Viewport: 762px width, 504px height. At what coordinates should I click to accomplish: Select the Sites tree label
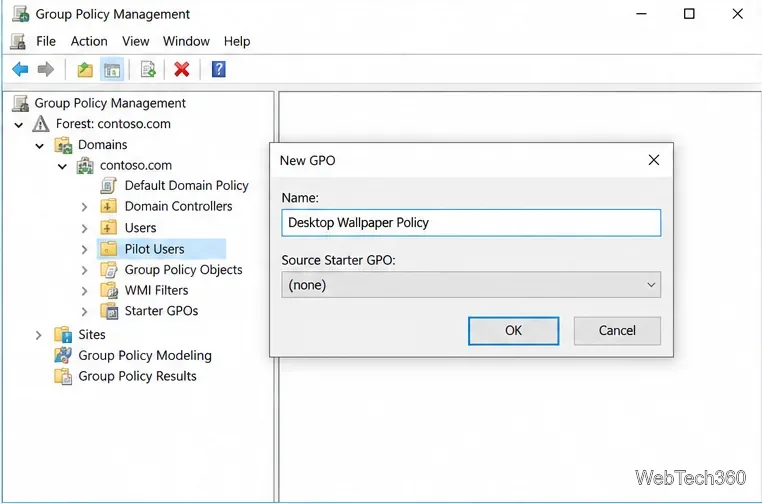coord(92,334)
